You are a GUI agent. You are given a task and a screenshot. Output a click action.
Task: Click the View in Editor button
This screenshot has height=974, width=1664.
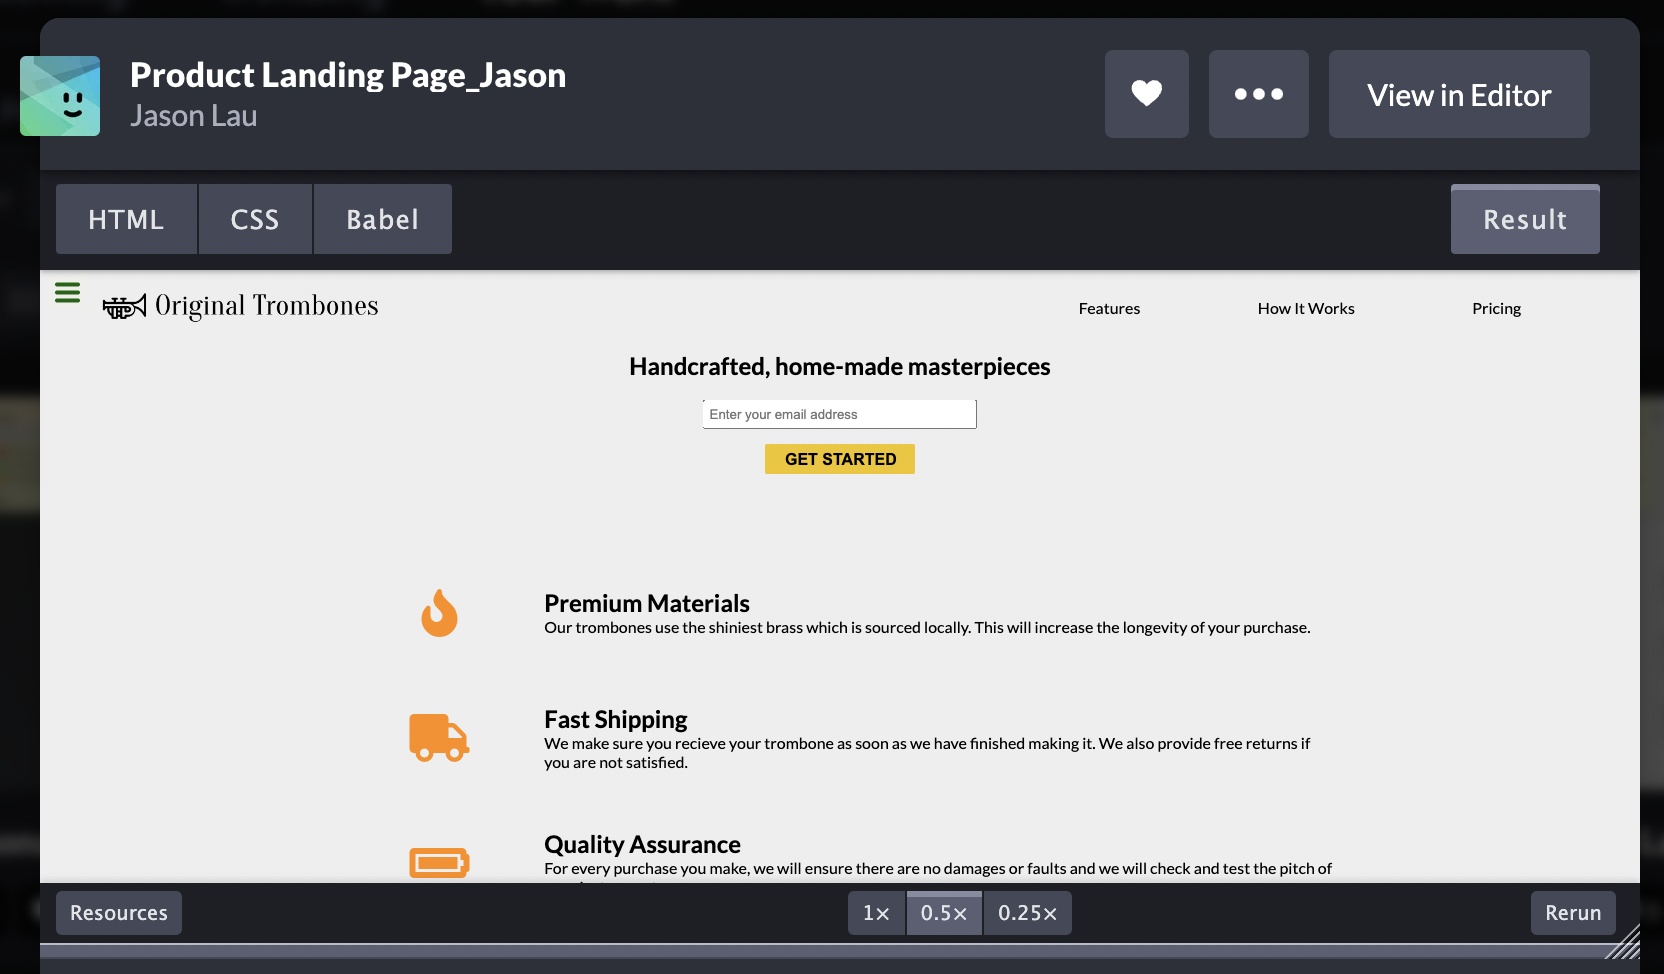point(1459,94)
